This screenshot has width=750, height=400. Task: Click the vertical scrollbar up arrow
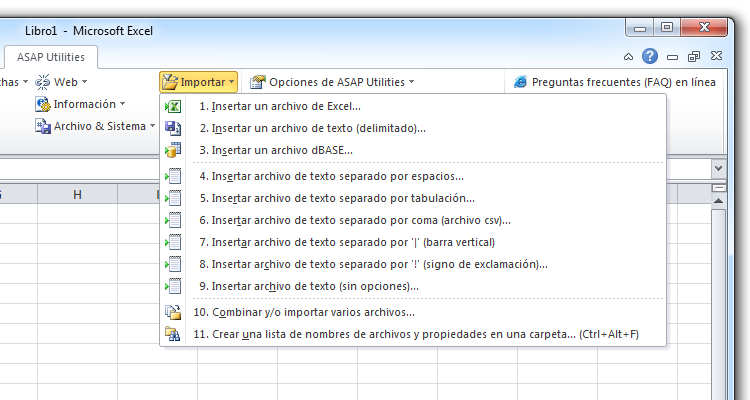718,201
